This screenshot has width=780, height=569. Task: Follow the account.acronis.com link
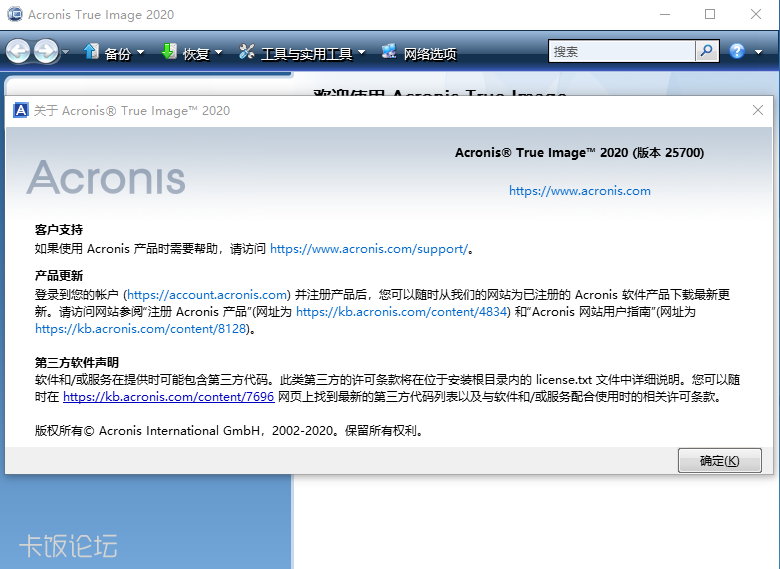click(207, 295)
